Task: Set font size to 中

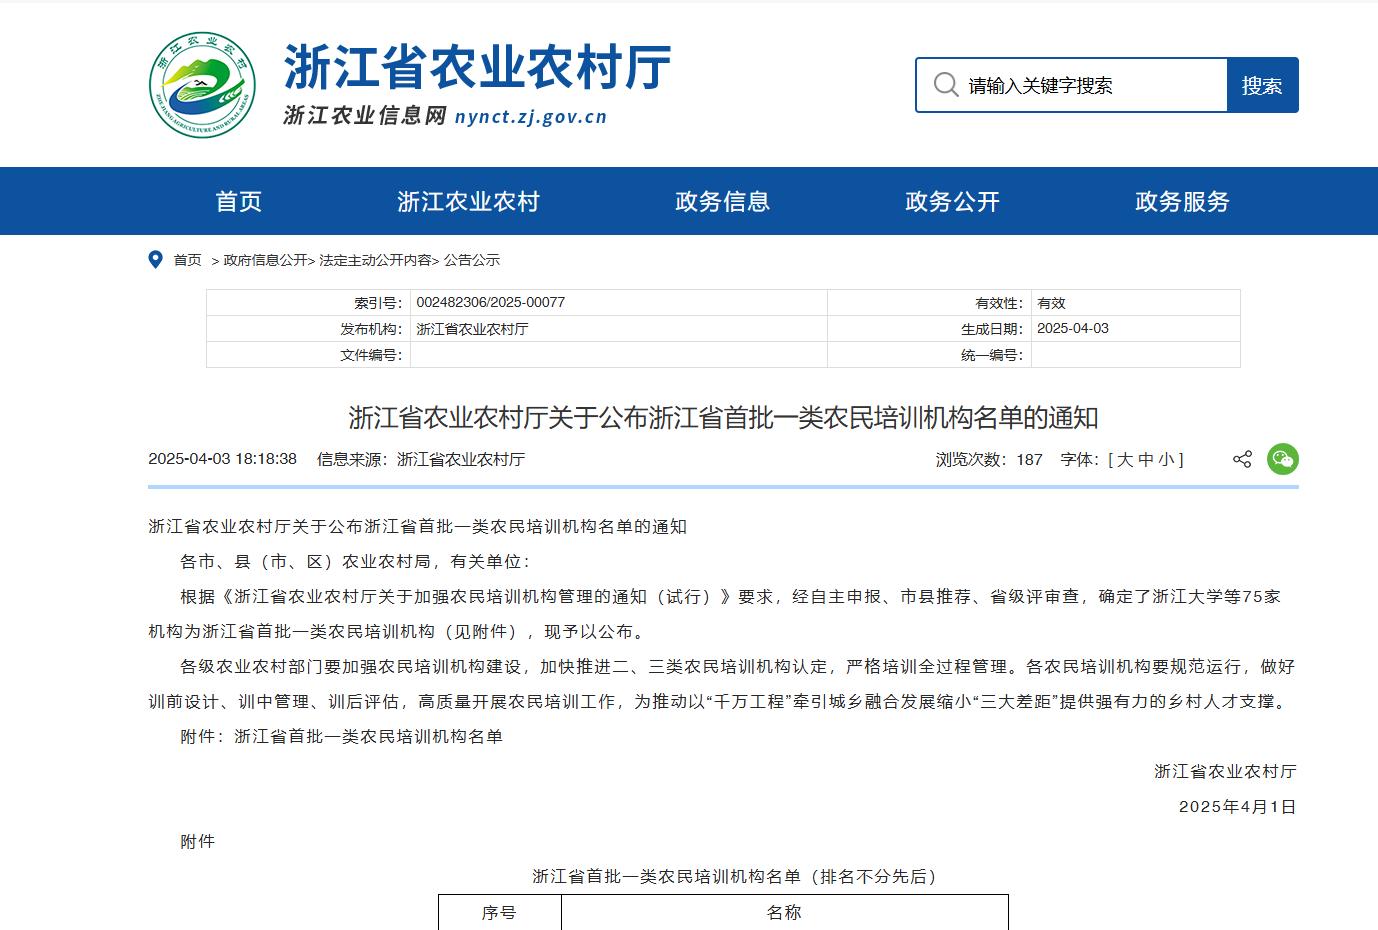Action: (1146, 459)
